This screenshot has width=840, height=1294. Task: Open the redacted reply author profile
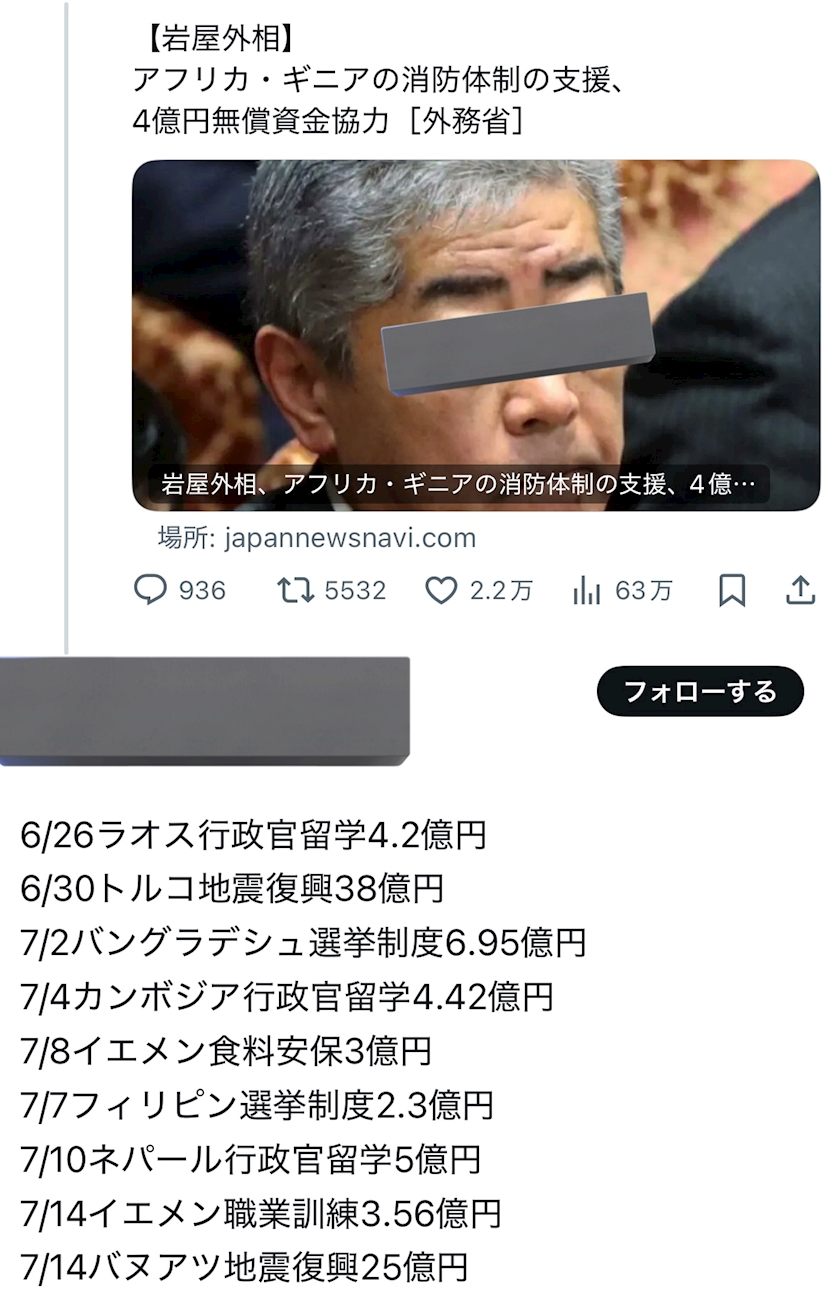205,711
